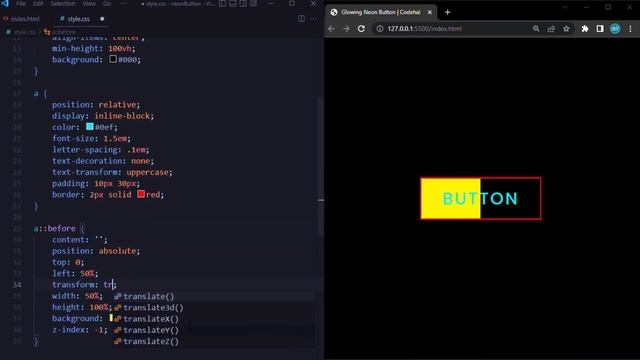Click the share page icon

point(551,29)
